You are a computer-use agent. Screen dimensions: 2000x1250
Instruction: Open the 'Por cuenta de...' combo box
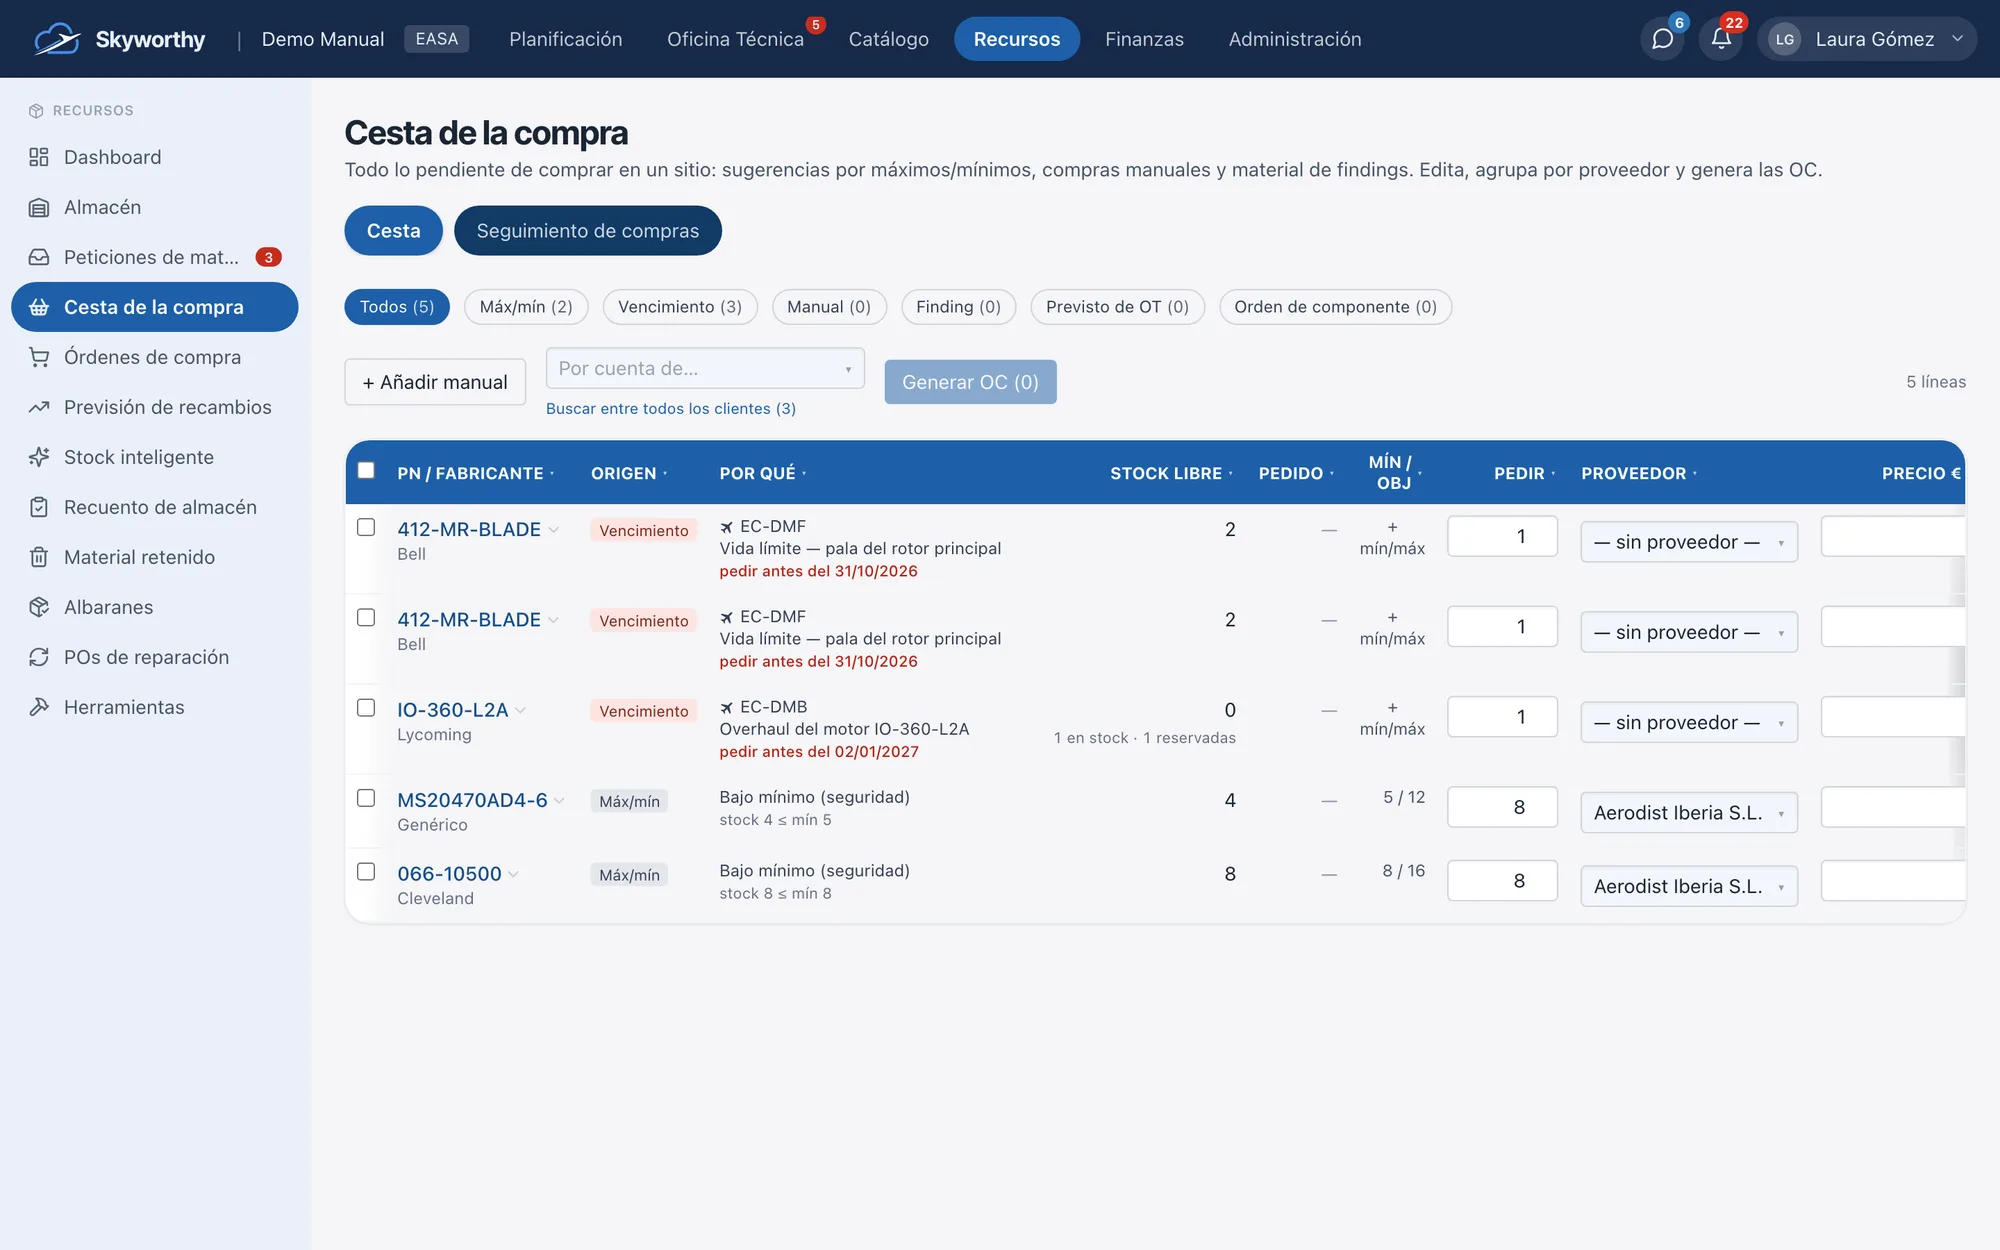pos(705,368)
